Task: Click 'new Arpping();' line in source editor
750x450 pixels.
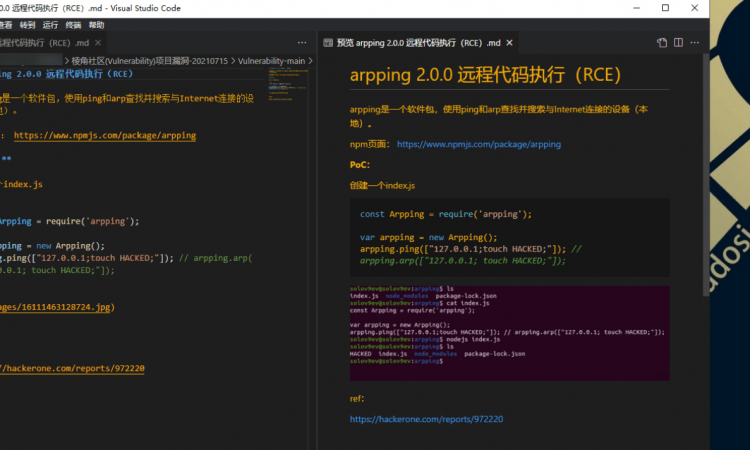Action: (52, 246)
